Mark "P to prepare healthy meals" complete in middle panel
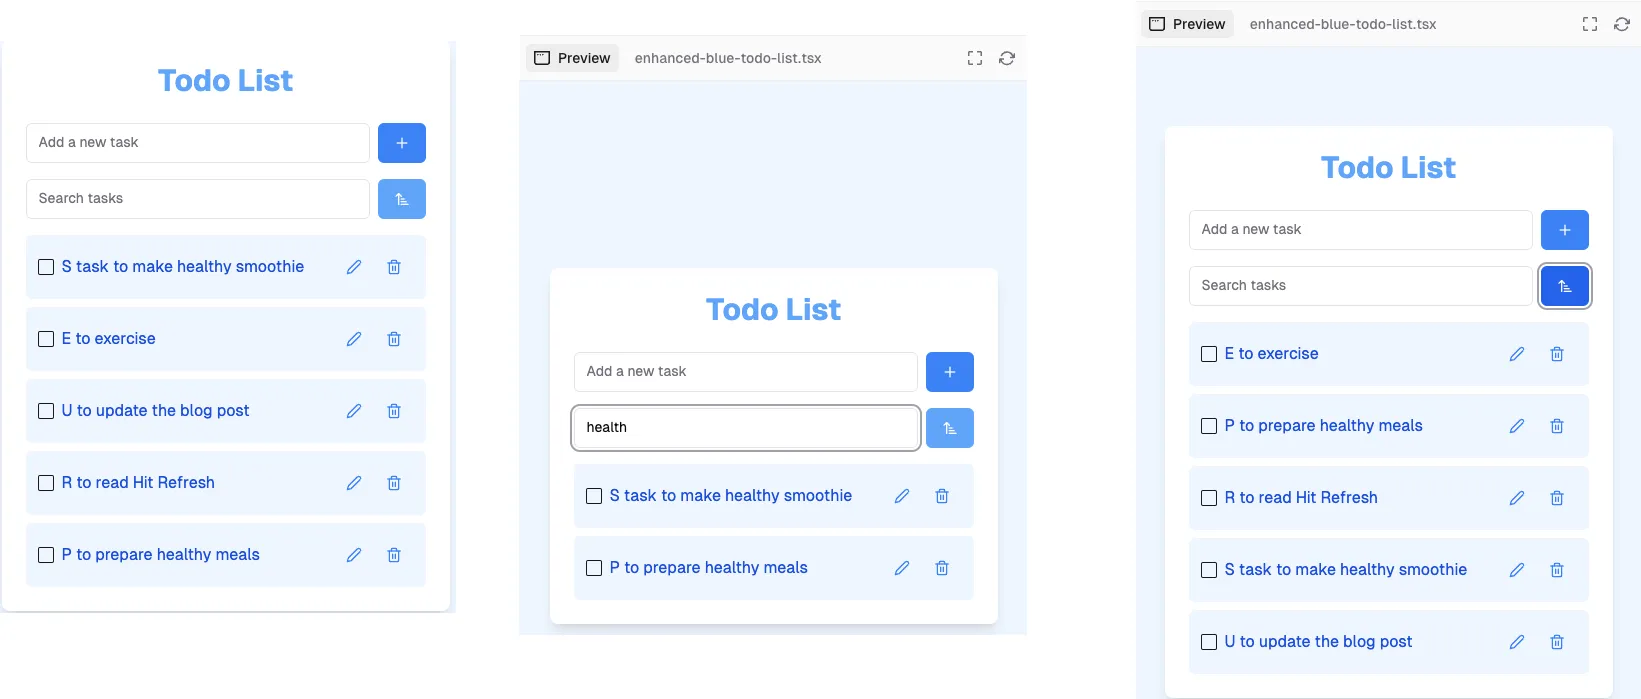 click(x=593, y=567)
